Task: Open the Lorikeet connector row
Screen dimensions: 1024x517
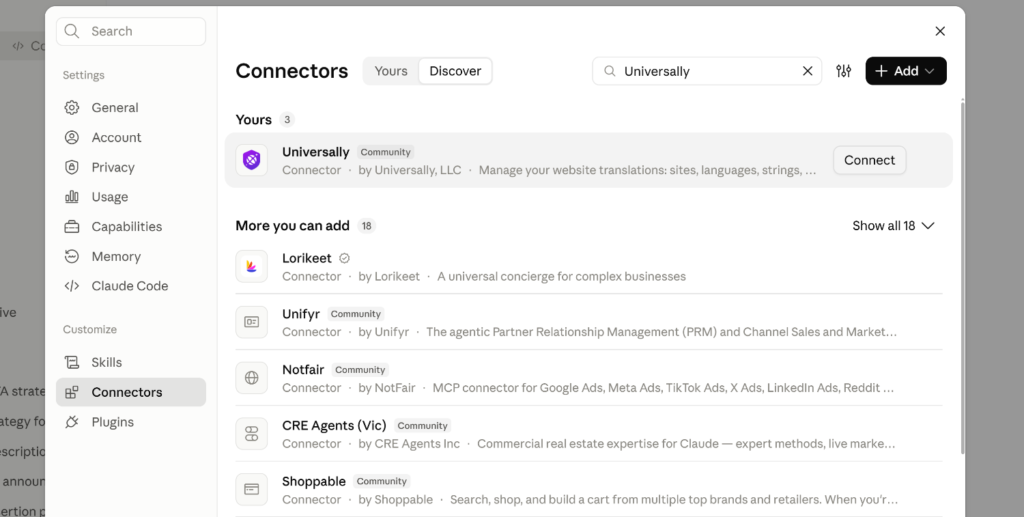Action: [588, 266]
